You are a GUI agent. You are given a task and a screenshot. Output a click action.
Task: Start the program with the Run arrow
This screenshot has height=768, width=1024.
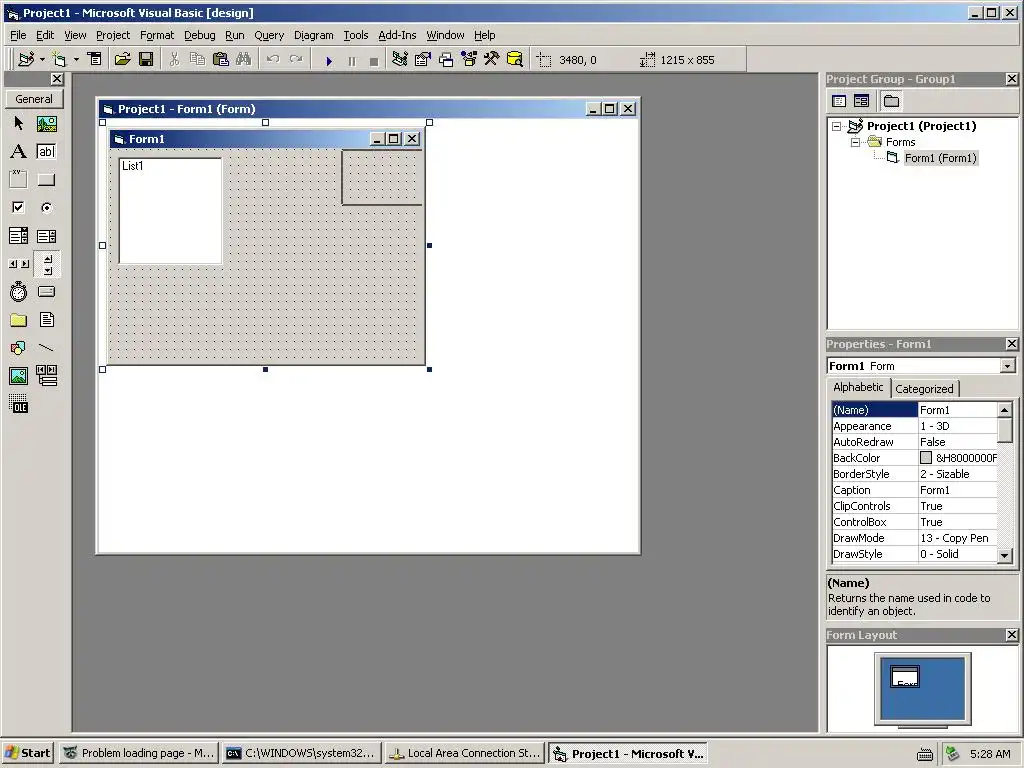click(329, 61)
